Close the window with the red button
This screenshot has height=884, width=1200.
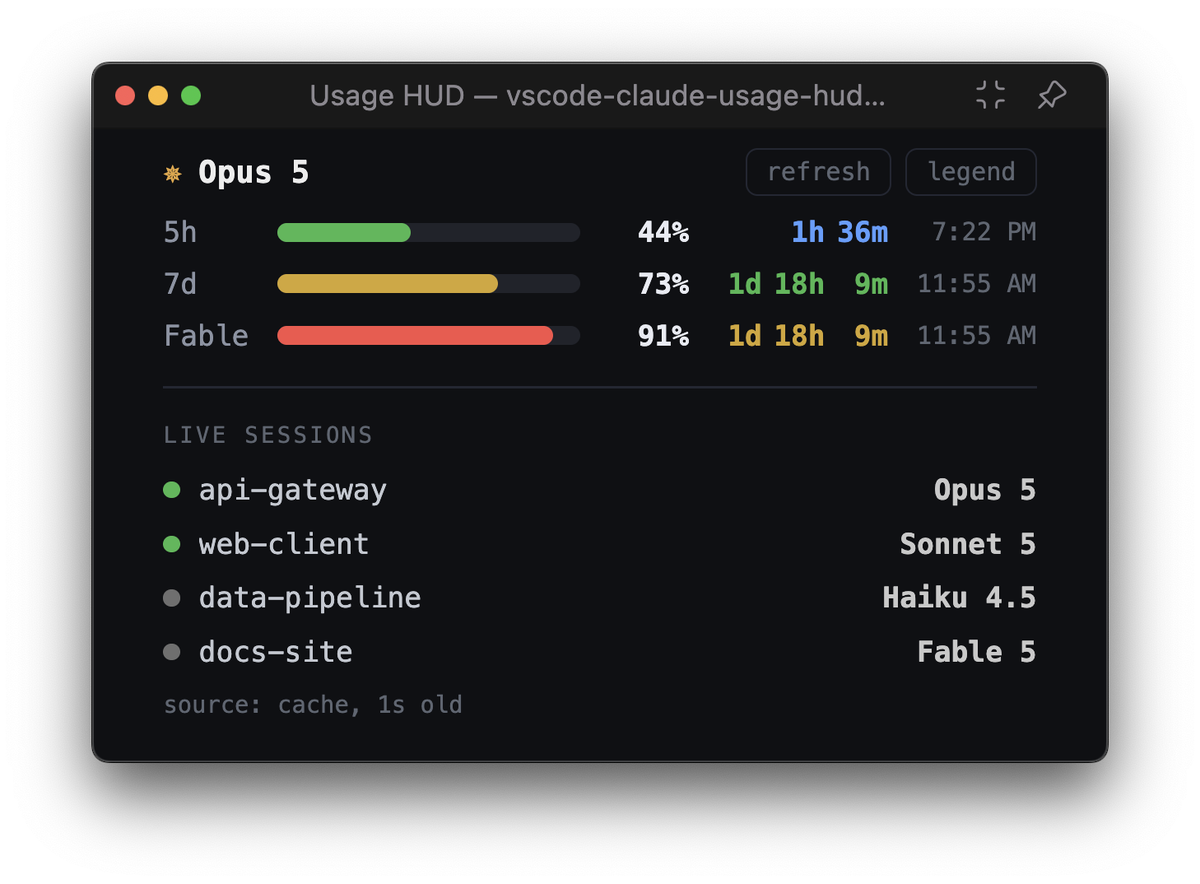coord(125,96)
